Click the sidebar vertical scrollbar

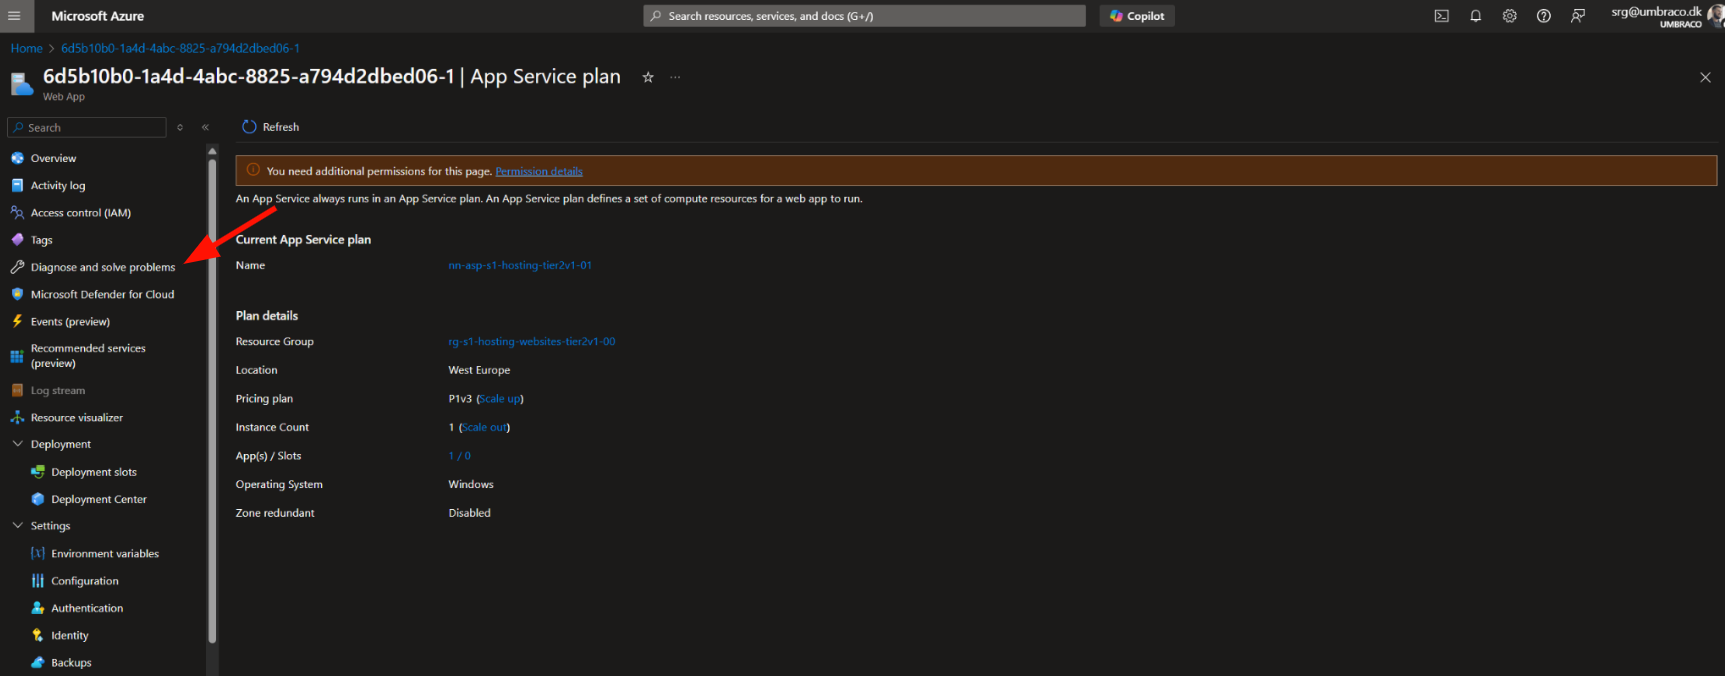click(212, 400)
